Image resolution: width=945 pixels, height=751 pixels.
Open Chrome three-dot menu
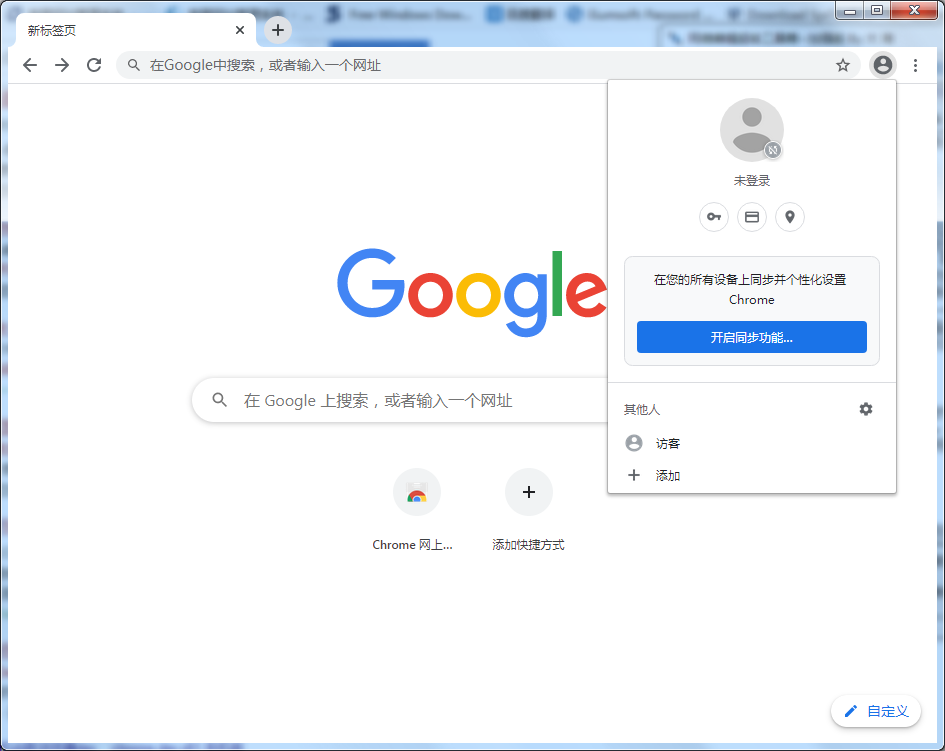pos(915,65)
